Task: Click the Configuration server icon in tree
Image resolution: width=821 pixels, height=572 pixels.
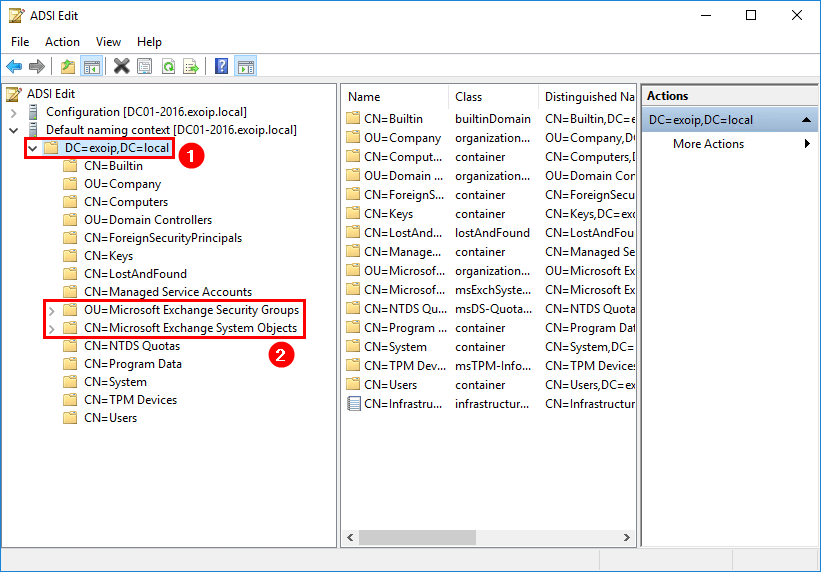Action: point(34,112)
